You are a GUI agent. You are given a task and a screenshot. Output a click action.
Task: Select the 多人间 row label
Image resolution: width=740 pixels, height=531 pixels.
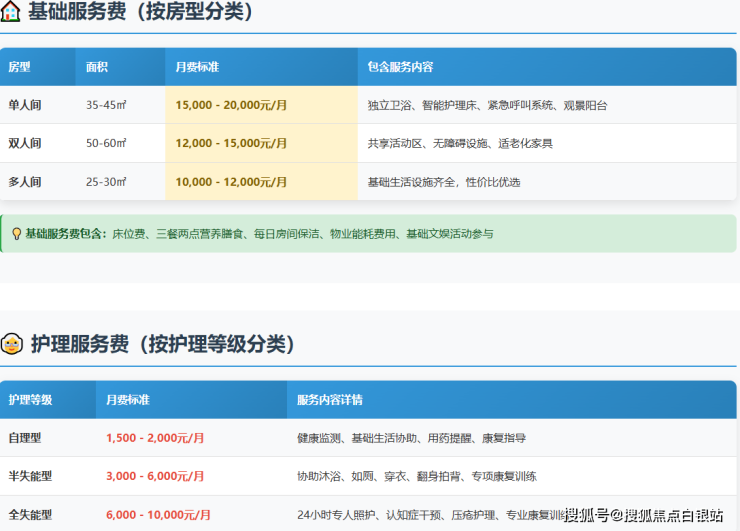[25, 182]
